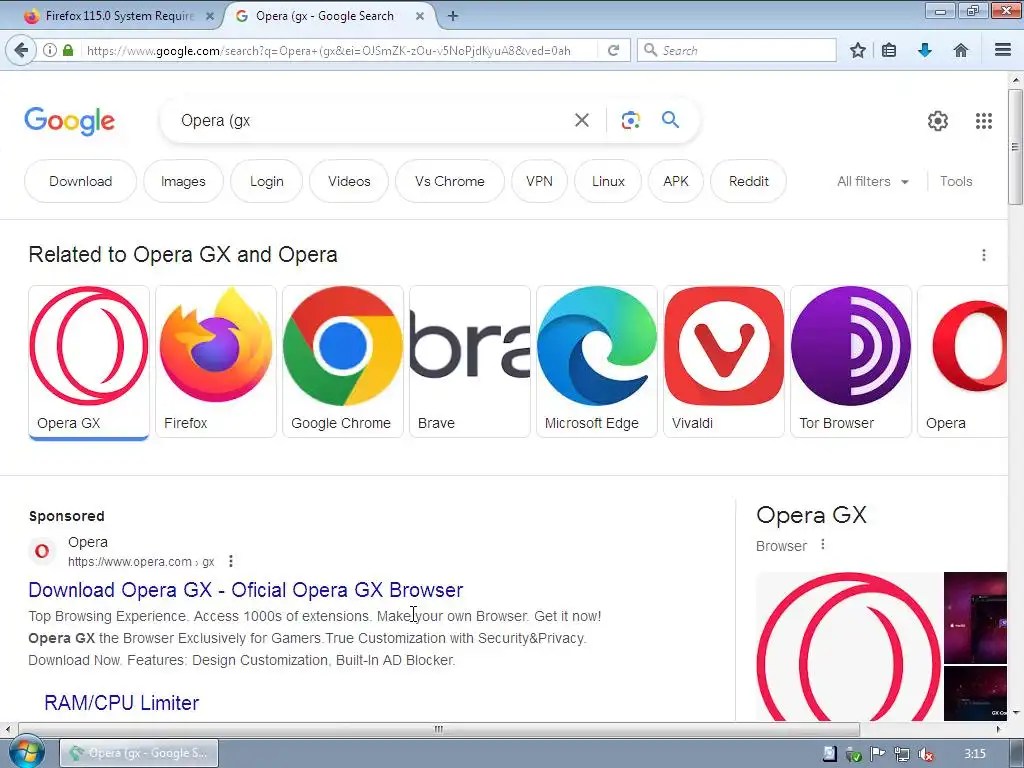Filter results by Download chip
Image resolution: width=1024 pixels, height=768 pixels.
point(80,181)
